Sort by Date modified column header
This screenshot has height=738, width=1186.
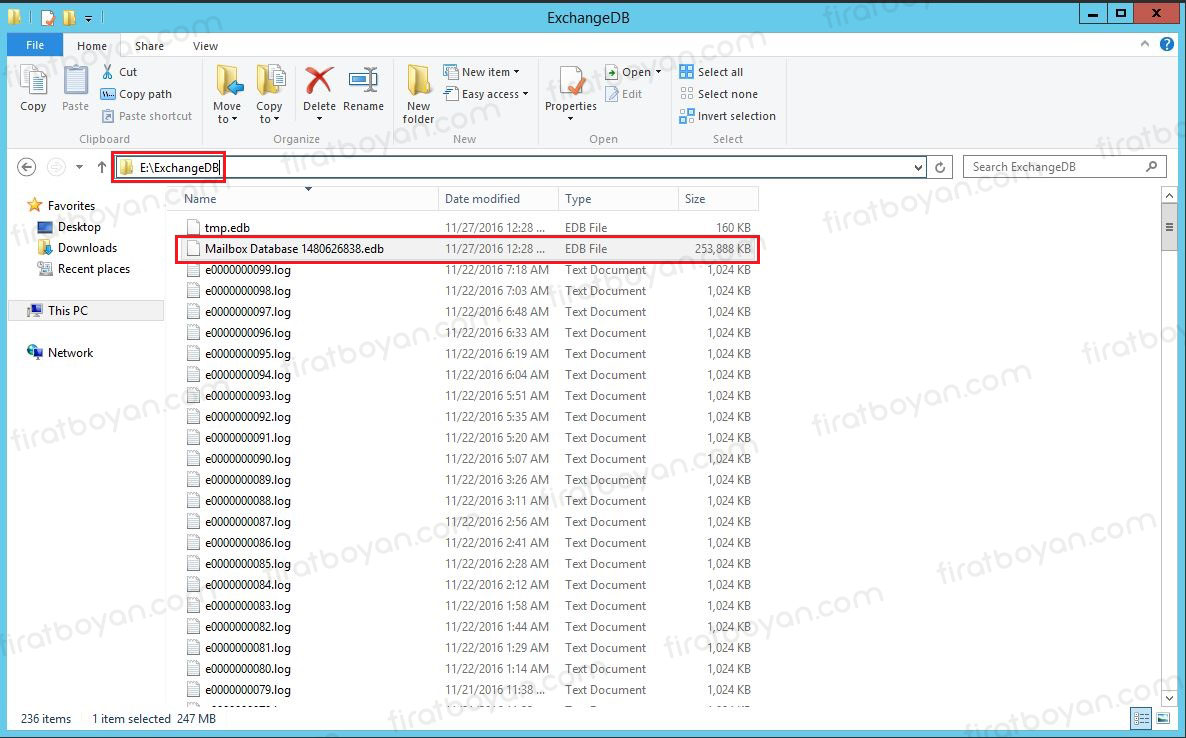tap(498, 199)
